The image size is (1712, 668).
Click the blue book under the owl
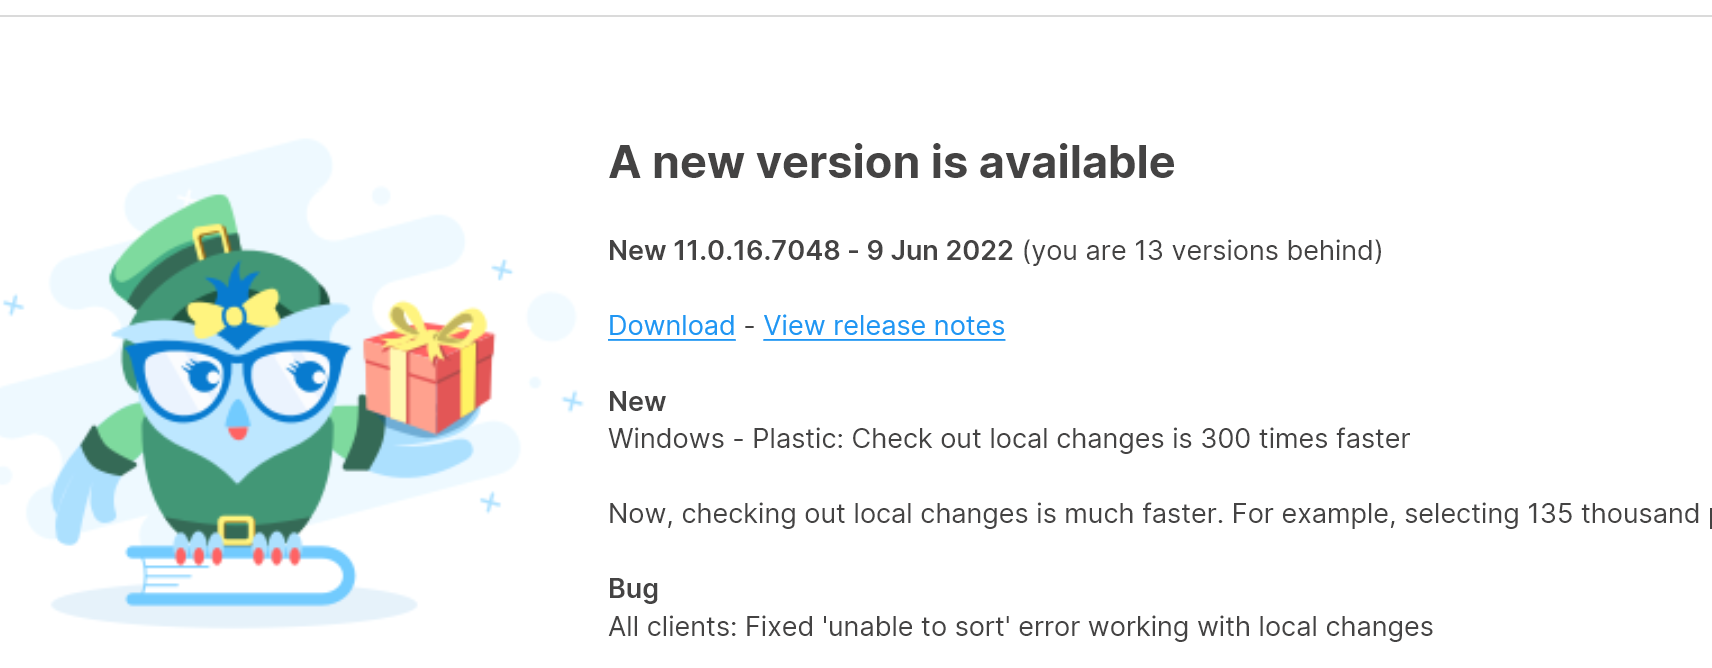(240, 575)
